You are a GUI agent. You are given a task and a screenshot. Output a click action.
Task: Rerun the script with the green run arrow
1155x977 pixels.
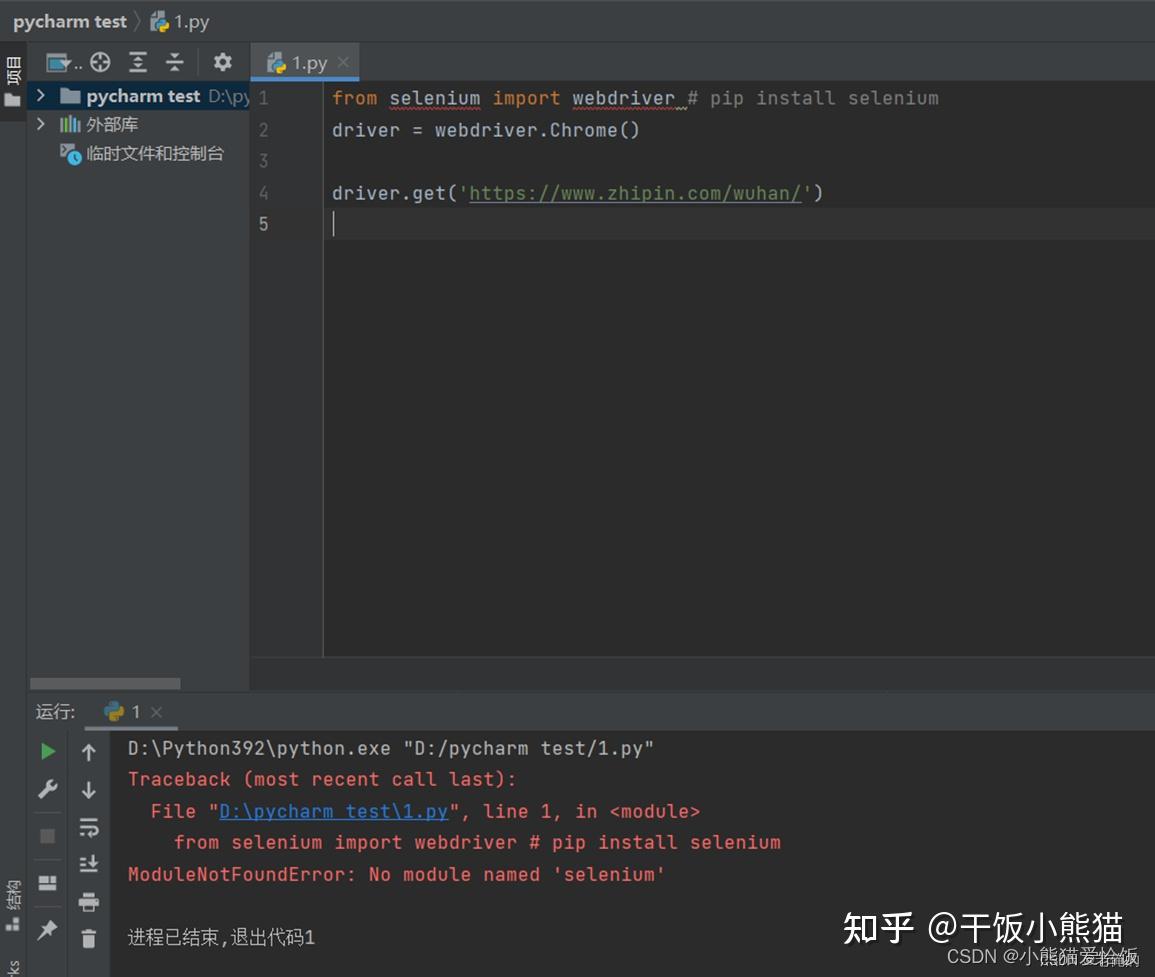click(47, 751)
